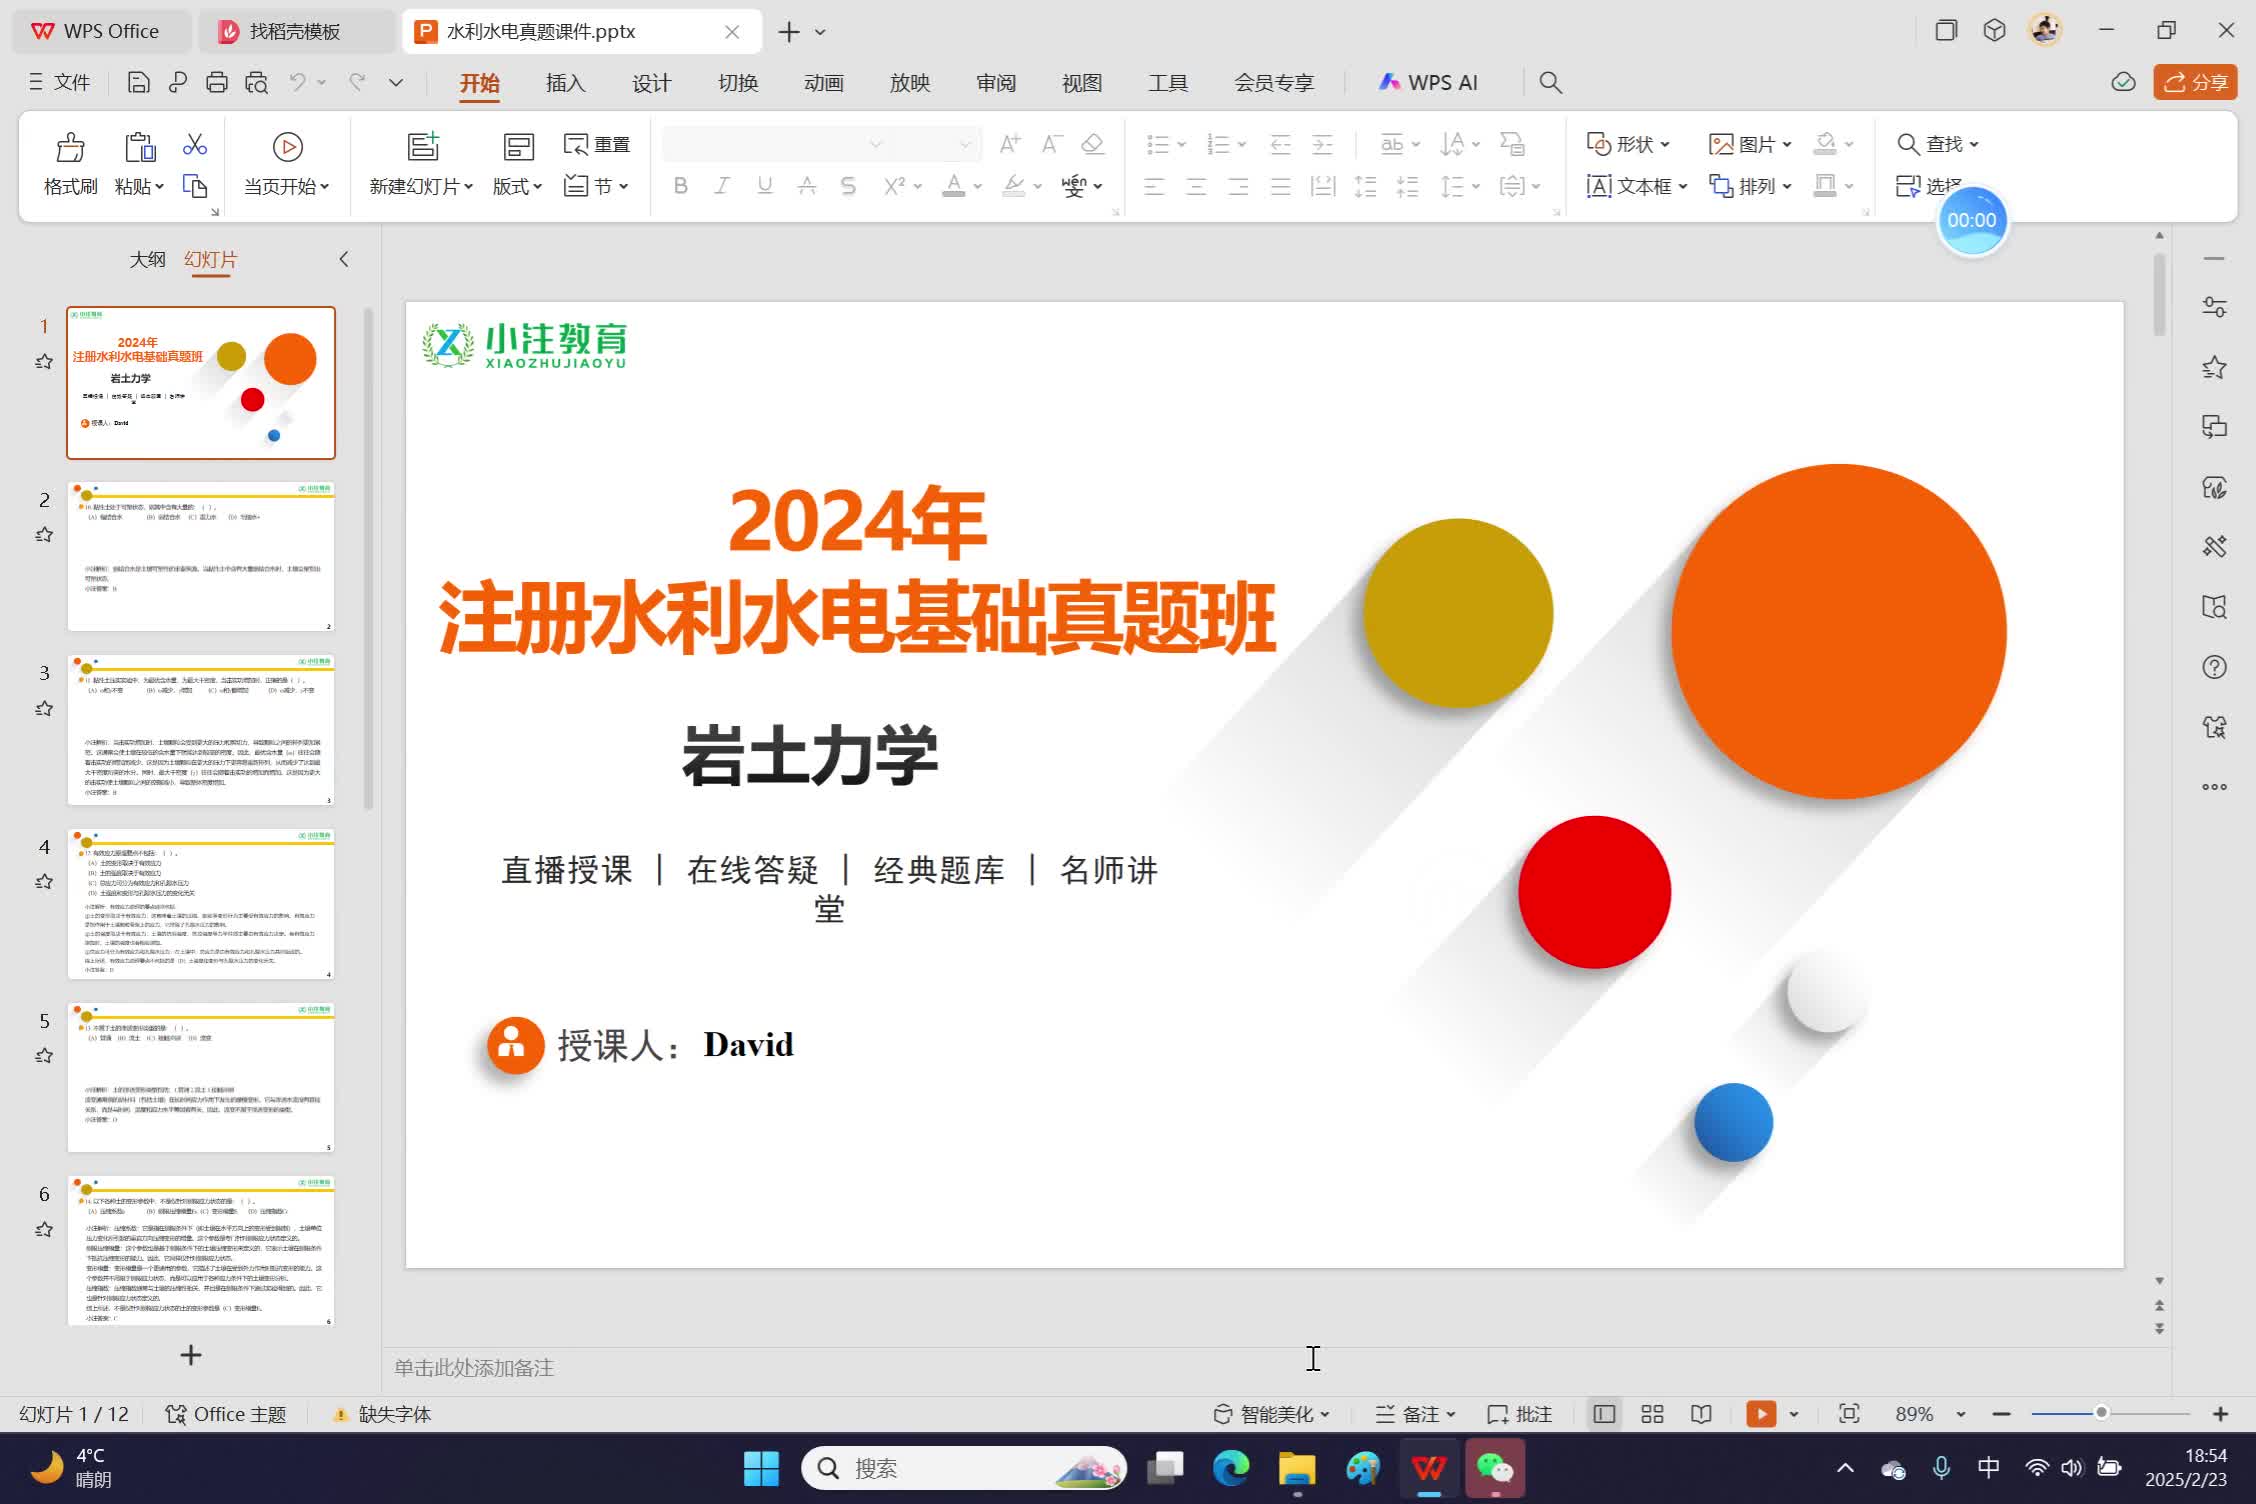Click the scissors cut icon

click(x=195, y=146)
